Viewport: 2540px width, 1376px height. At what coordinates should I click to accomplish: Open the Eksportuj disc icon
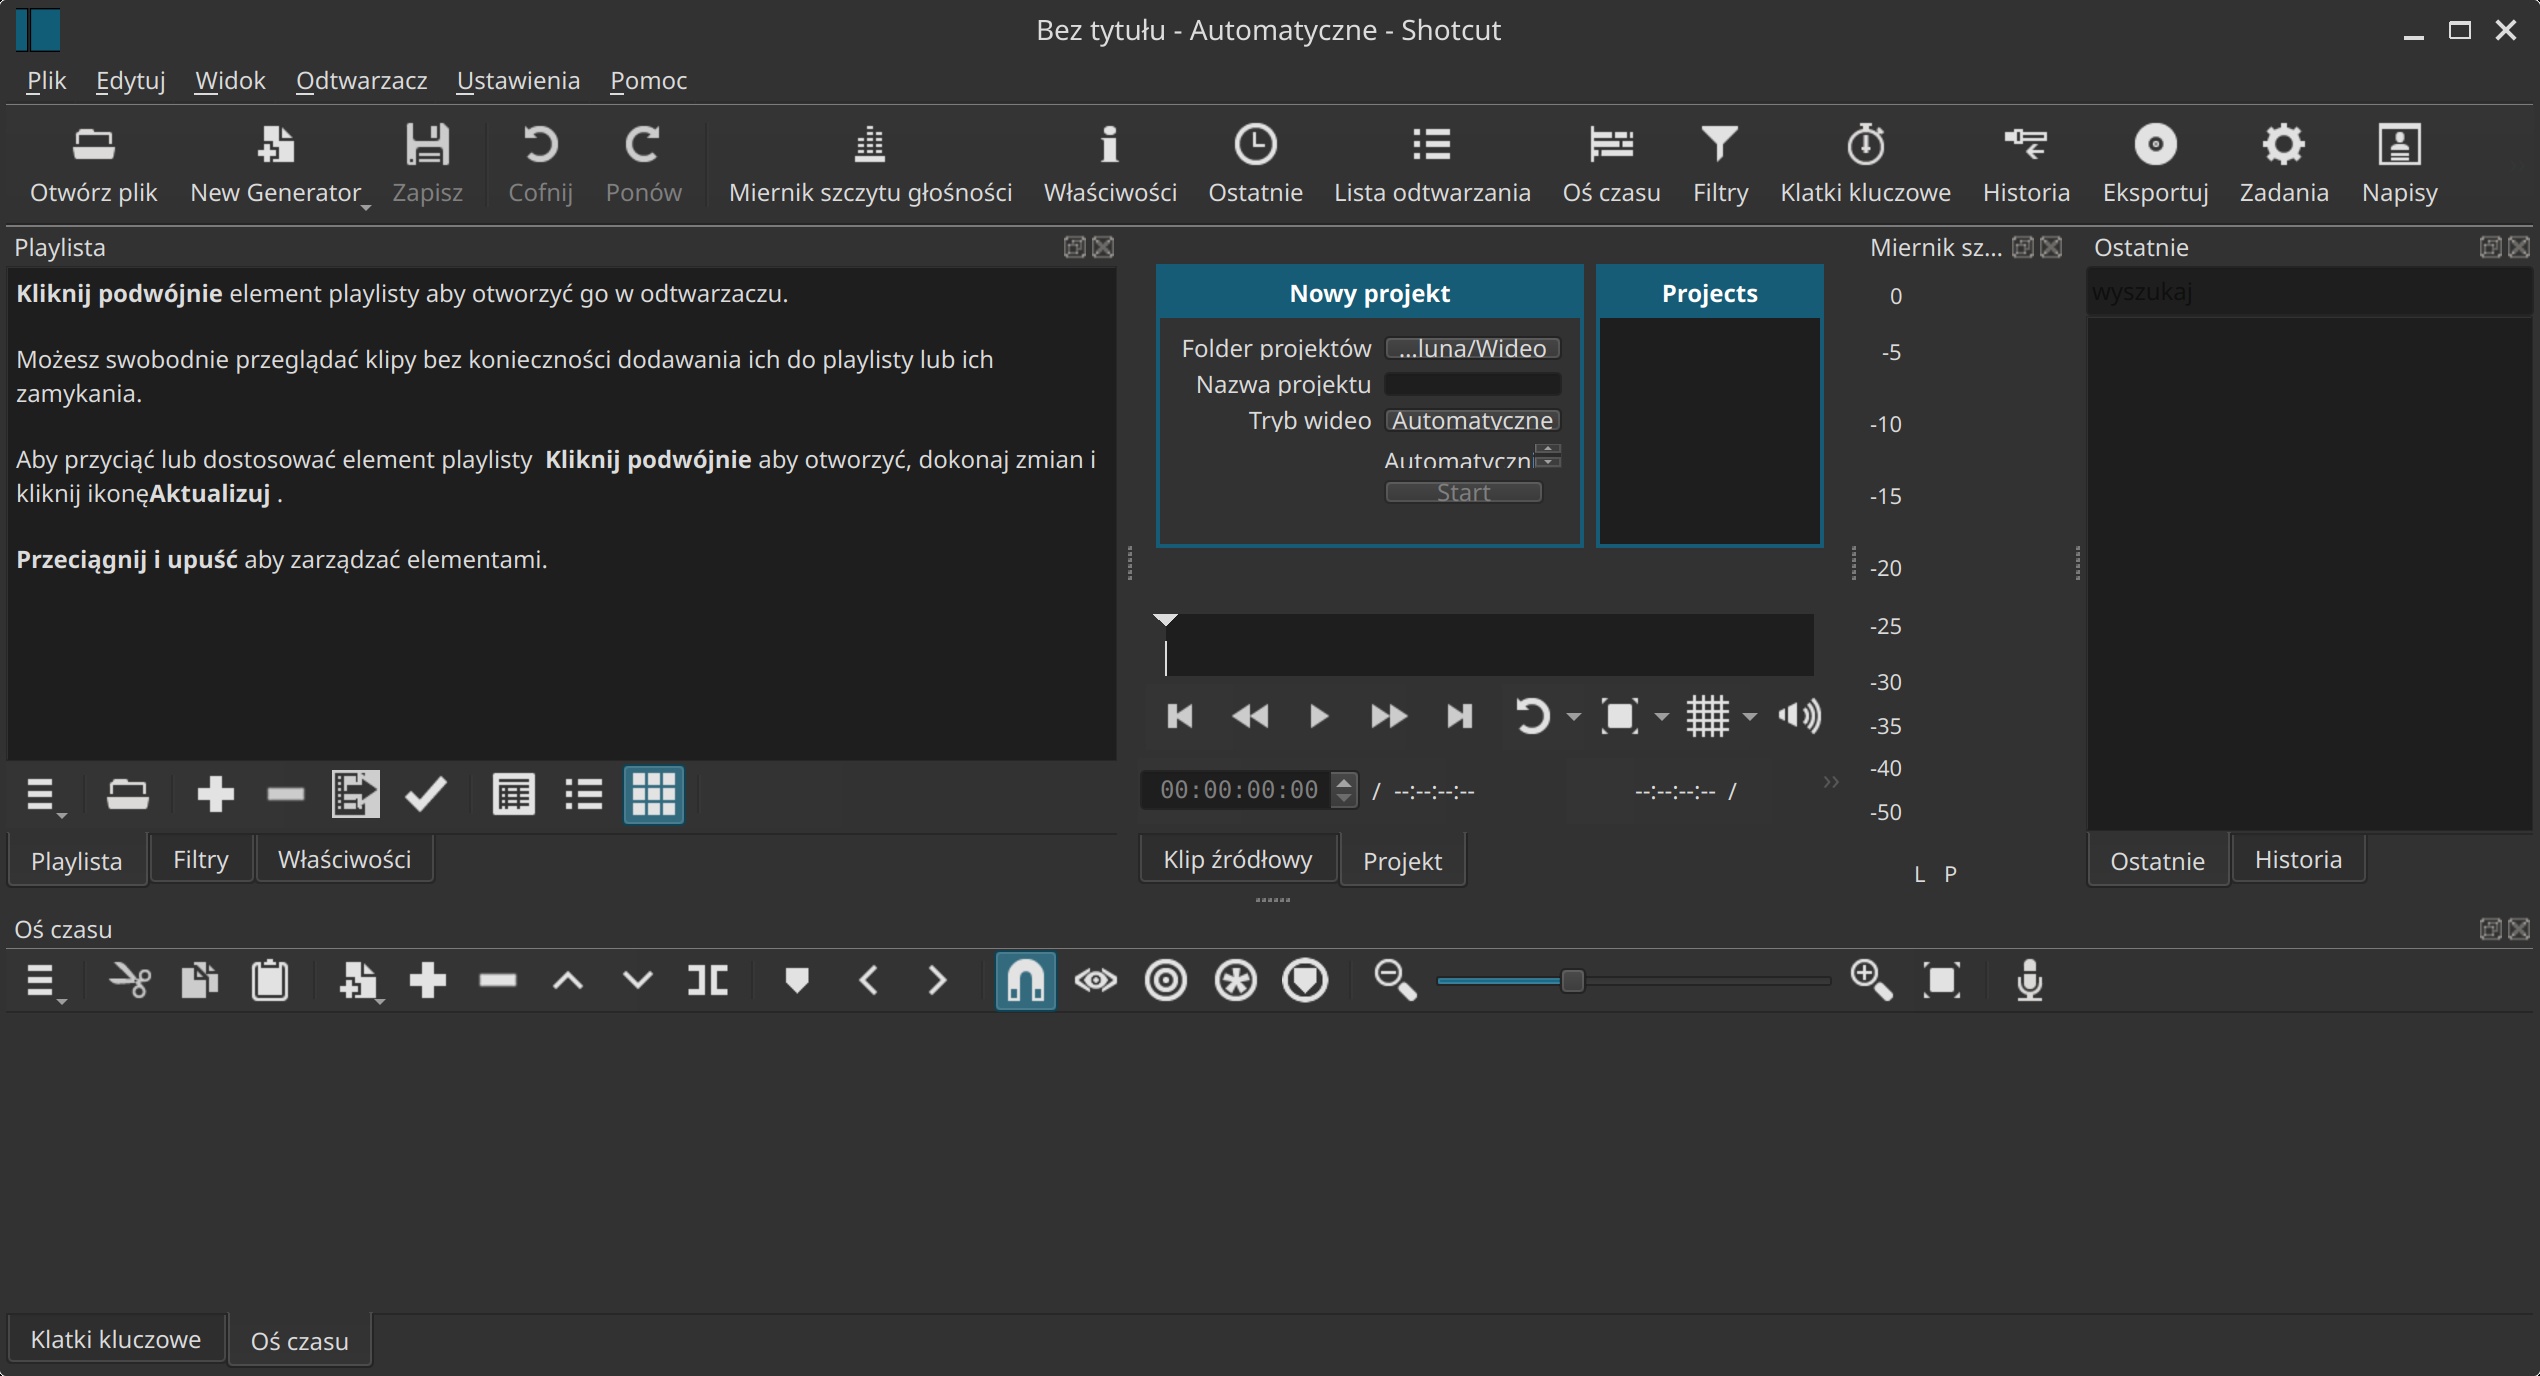(x=2154, y=146)
